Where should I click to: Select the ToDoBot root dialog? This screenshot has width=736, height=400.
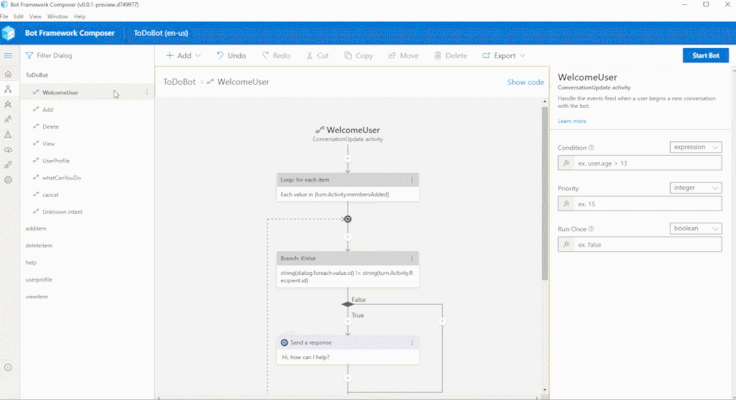coord(37,75)
